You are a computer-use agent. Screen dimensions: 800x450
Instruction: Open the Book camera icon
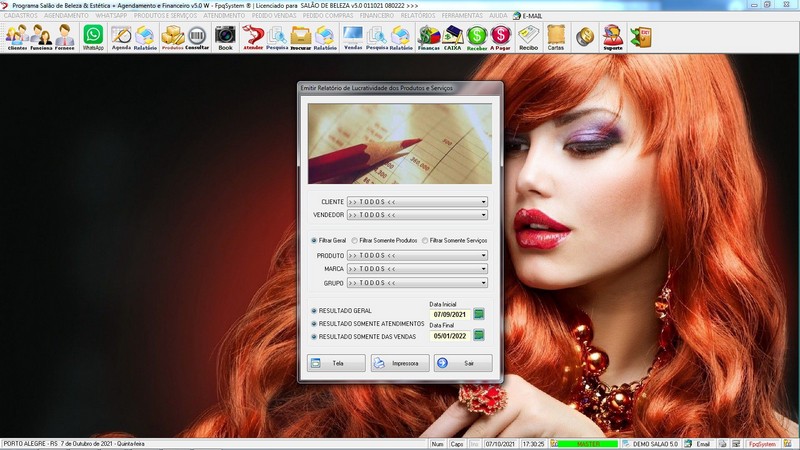(225, 37)
